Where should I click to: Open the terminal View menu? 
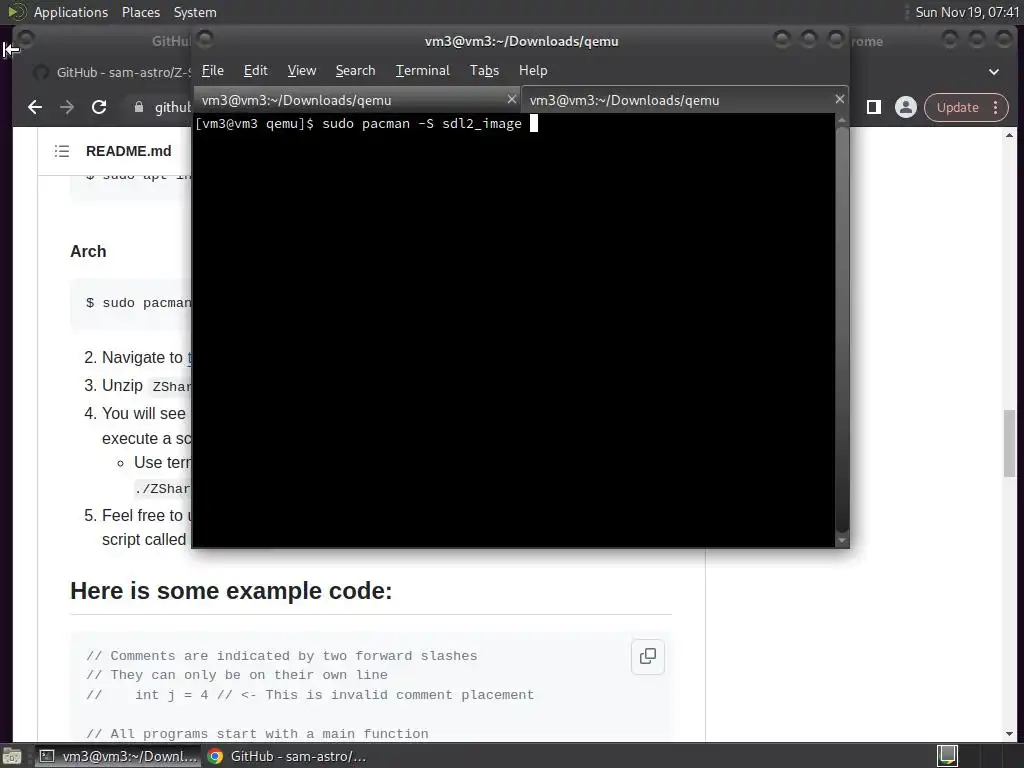pos(302,71)
